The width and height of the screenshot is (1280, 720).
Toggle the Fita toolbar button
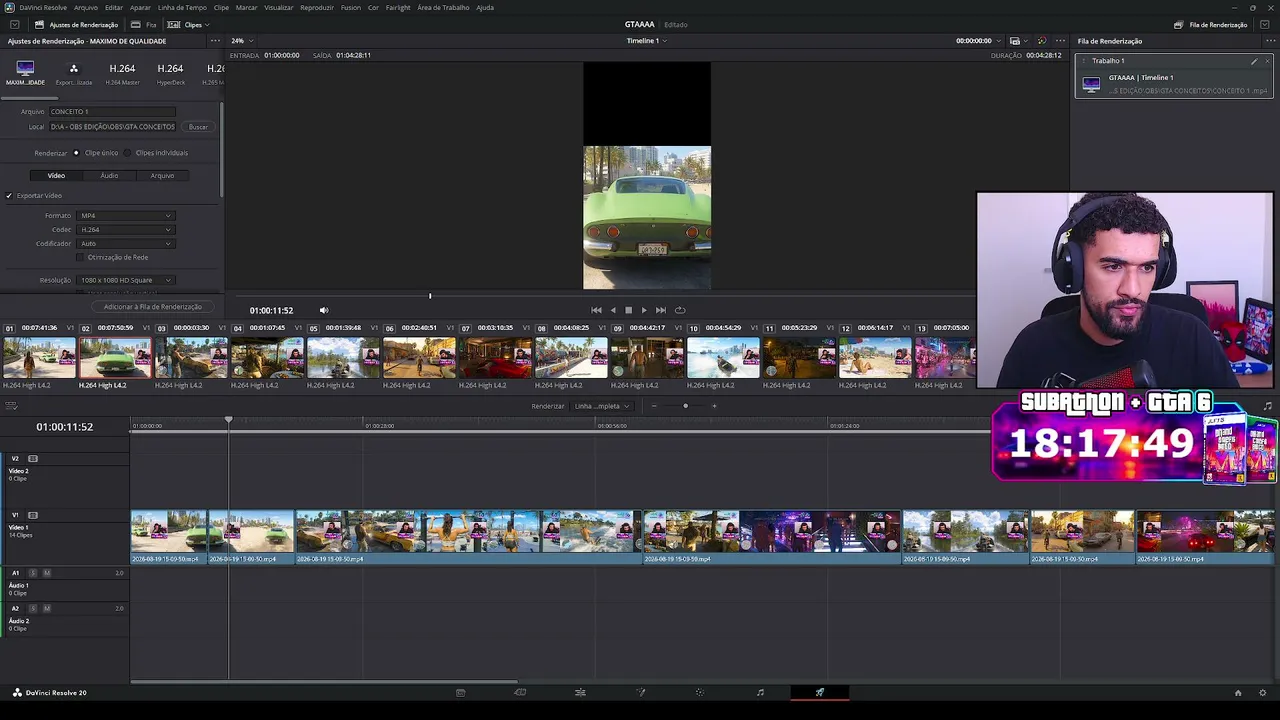coord(144,24)
